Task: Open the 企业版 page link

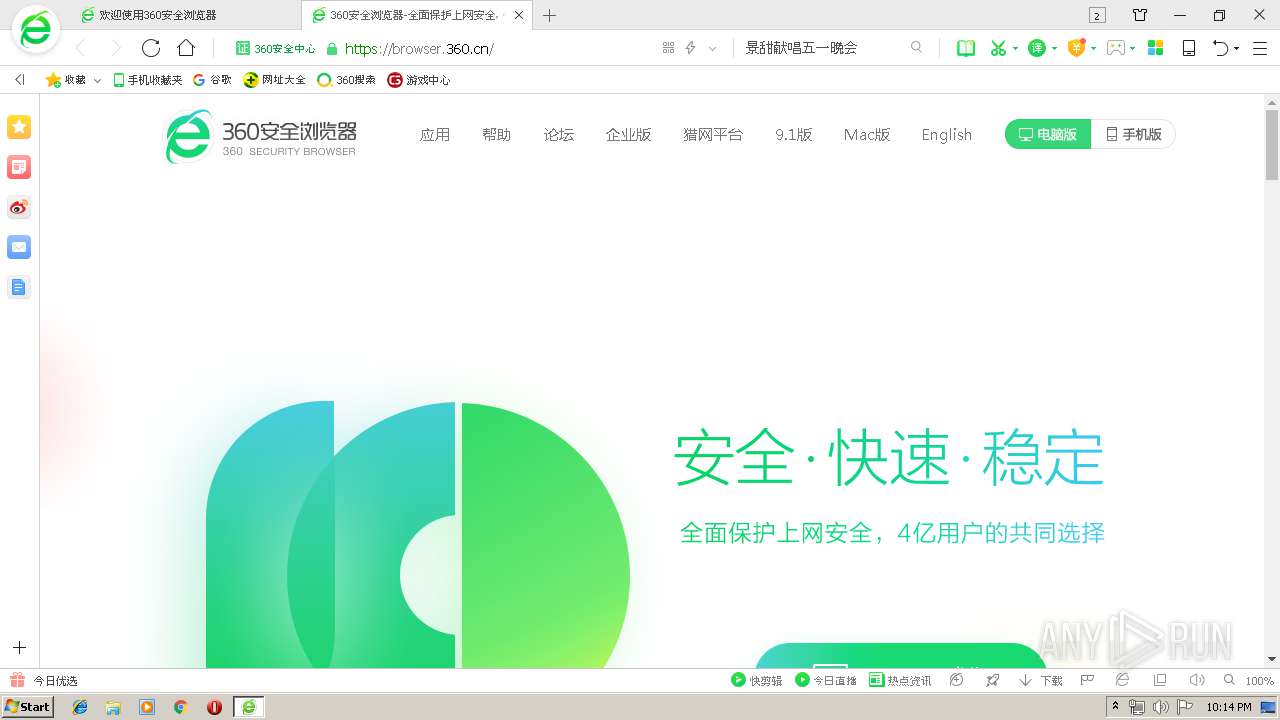Action: click(x=628, y=134)
